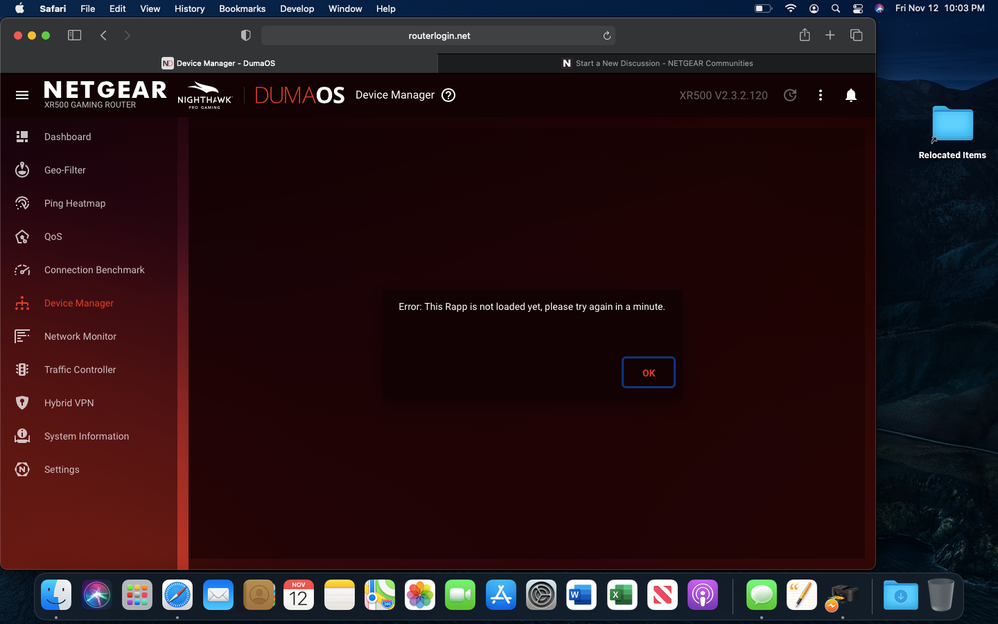Select Device Manager in the sidebar

click(x=79, y=303)
